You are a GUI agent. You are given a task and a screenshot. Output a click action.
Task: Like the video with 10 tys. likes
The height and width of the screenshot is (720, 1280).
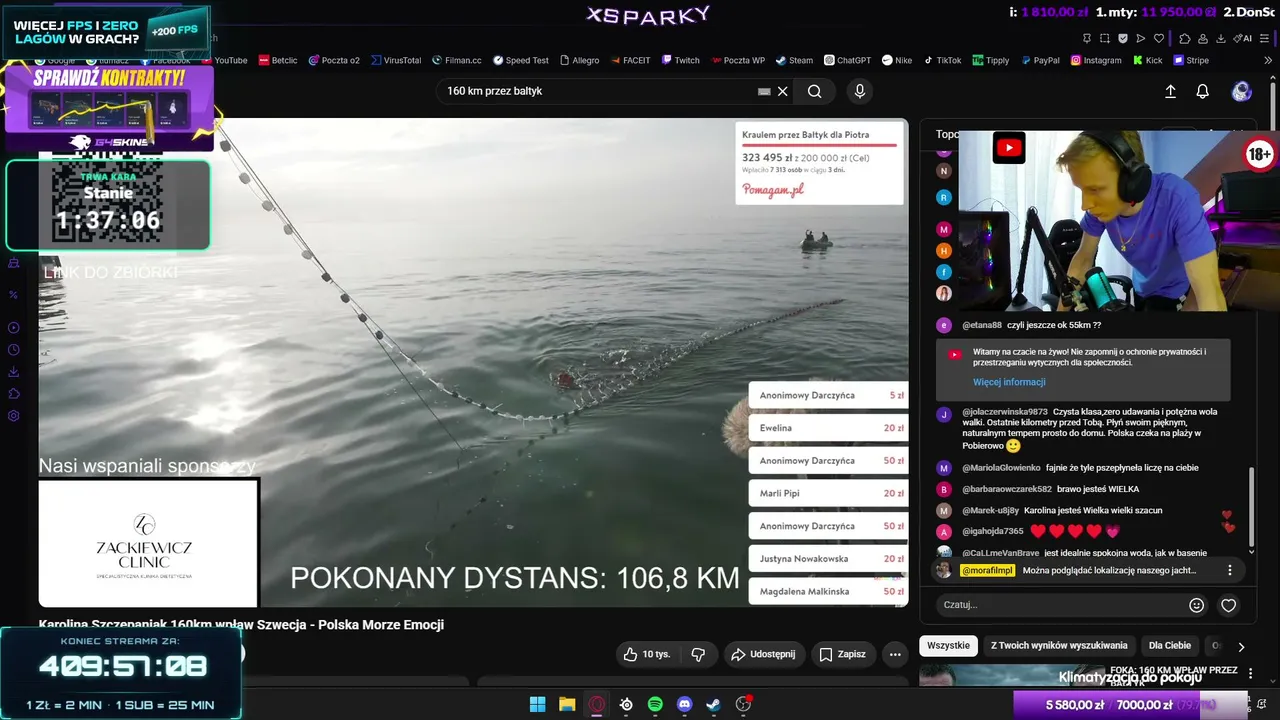click(647, 654)
